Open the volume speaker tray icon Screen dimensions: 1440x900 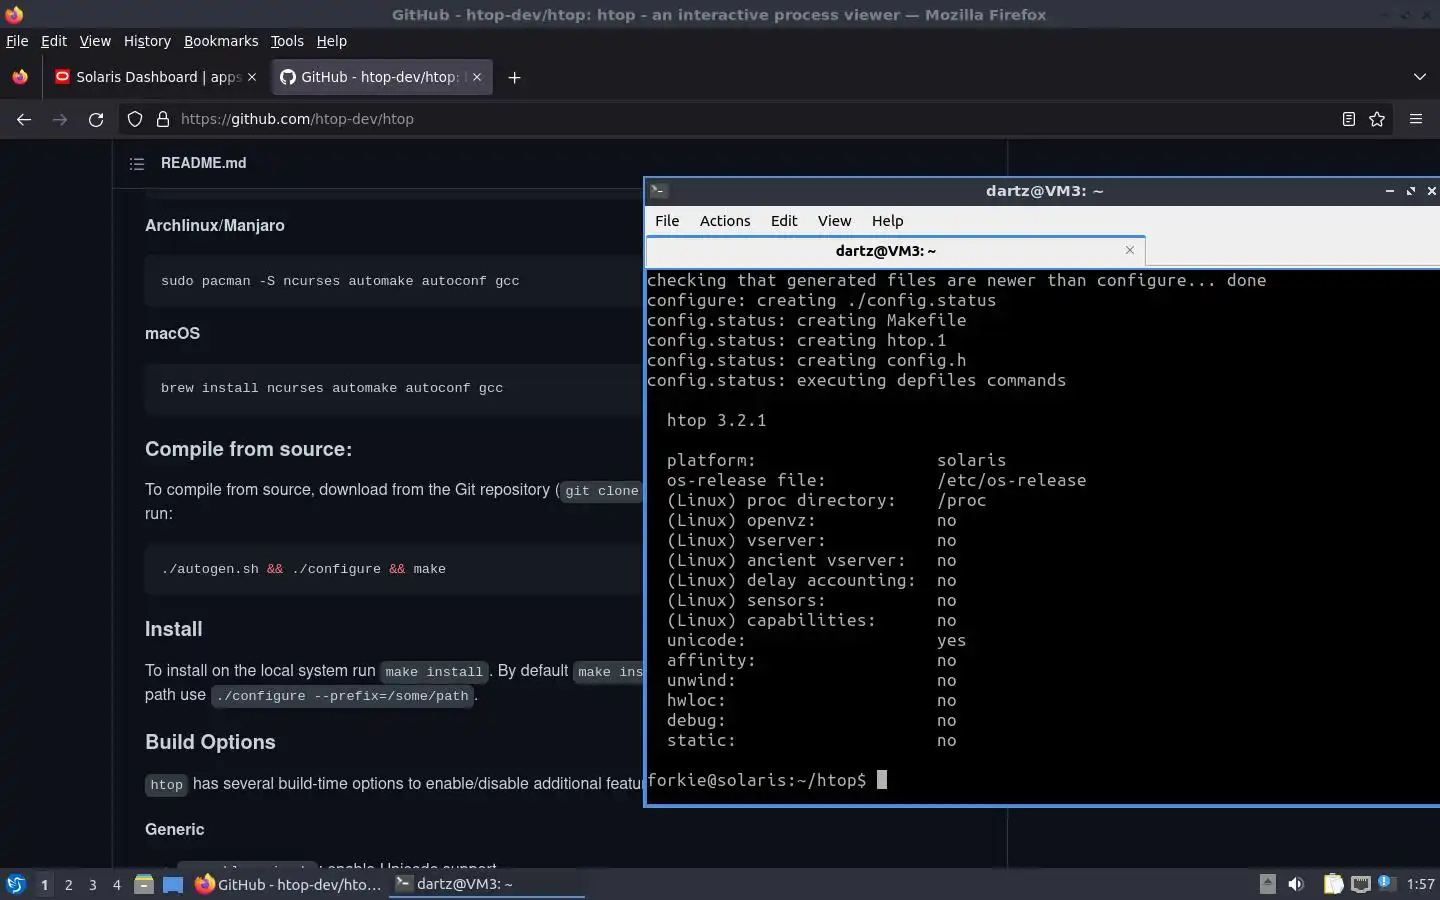pyautogui.click(x=1296, y=884)
